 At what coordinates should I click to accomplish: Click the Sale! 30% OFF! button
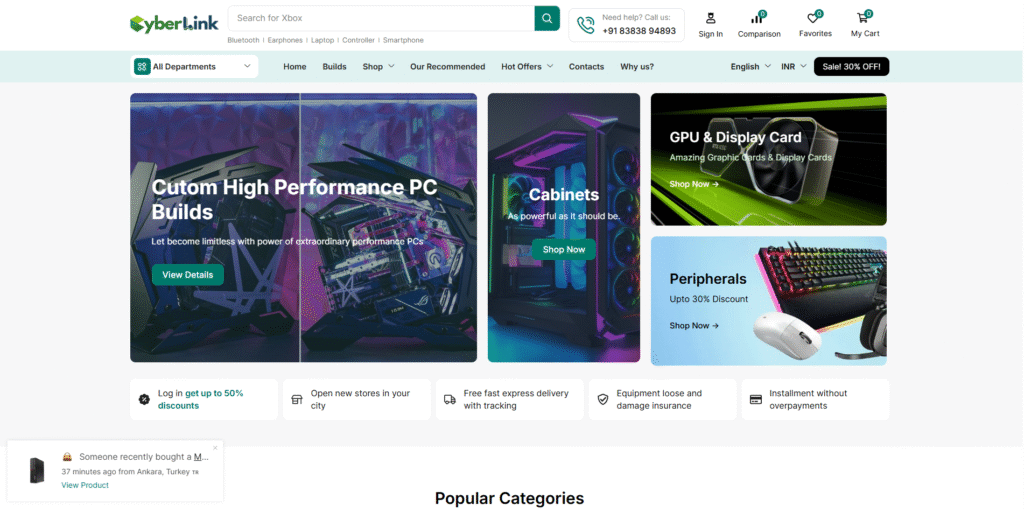(851, 67)
